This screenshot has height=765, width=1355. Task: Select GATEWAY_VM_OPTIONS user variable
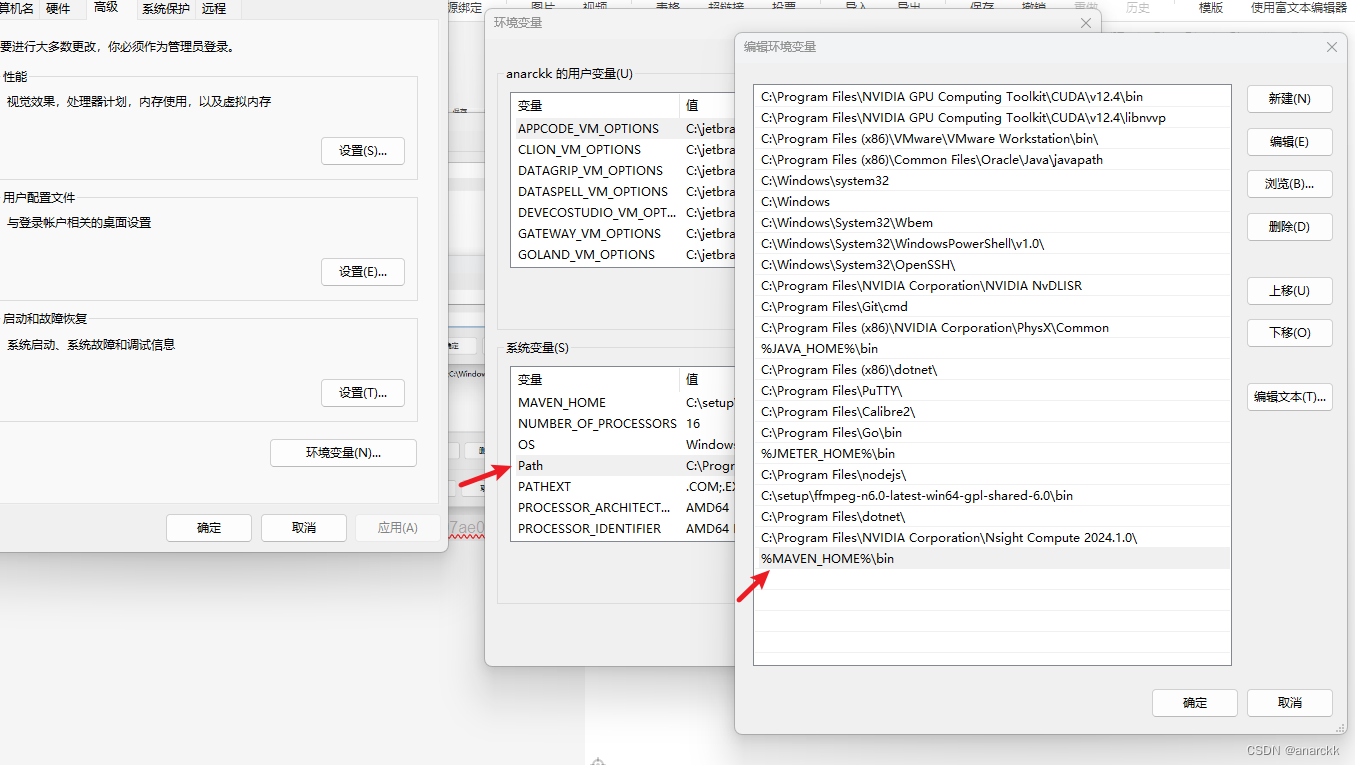[623, 234]
